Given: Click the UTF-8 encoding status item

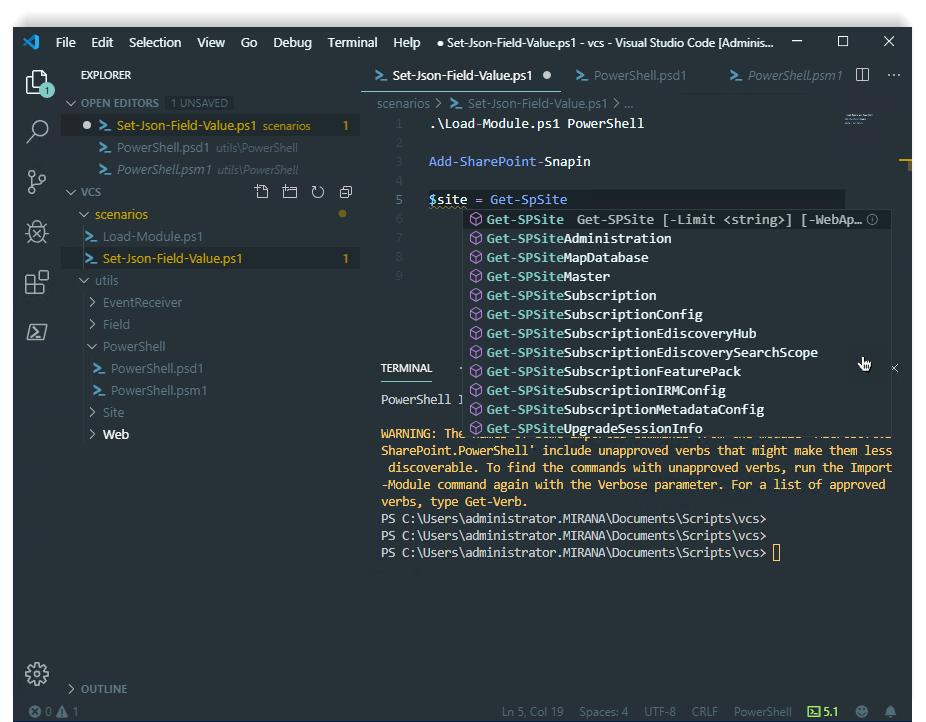Looking at the screenshot, I should [659, 712].
